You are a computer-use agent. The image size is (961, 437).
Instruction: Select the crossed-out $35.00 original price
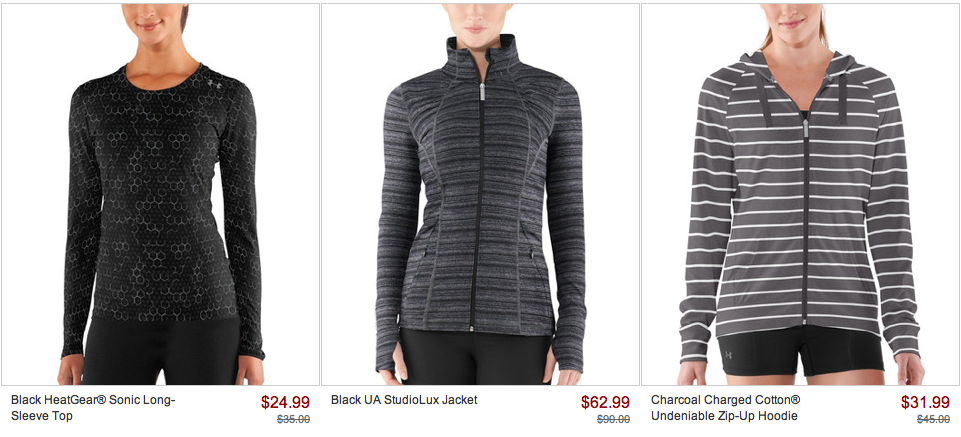[x=293, y=419]
